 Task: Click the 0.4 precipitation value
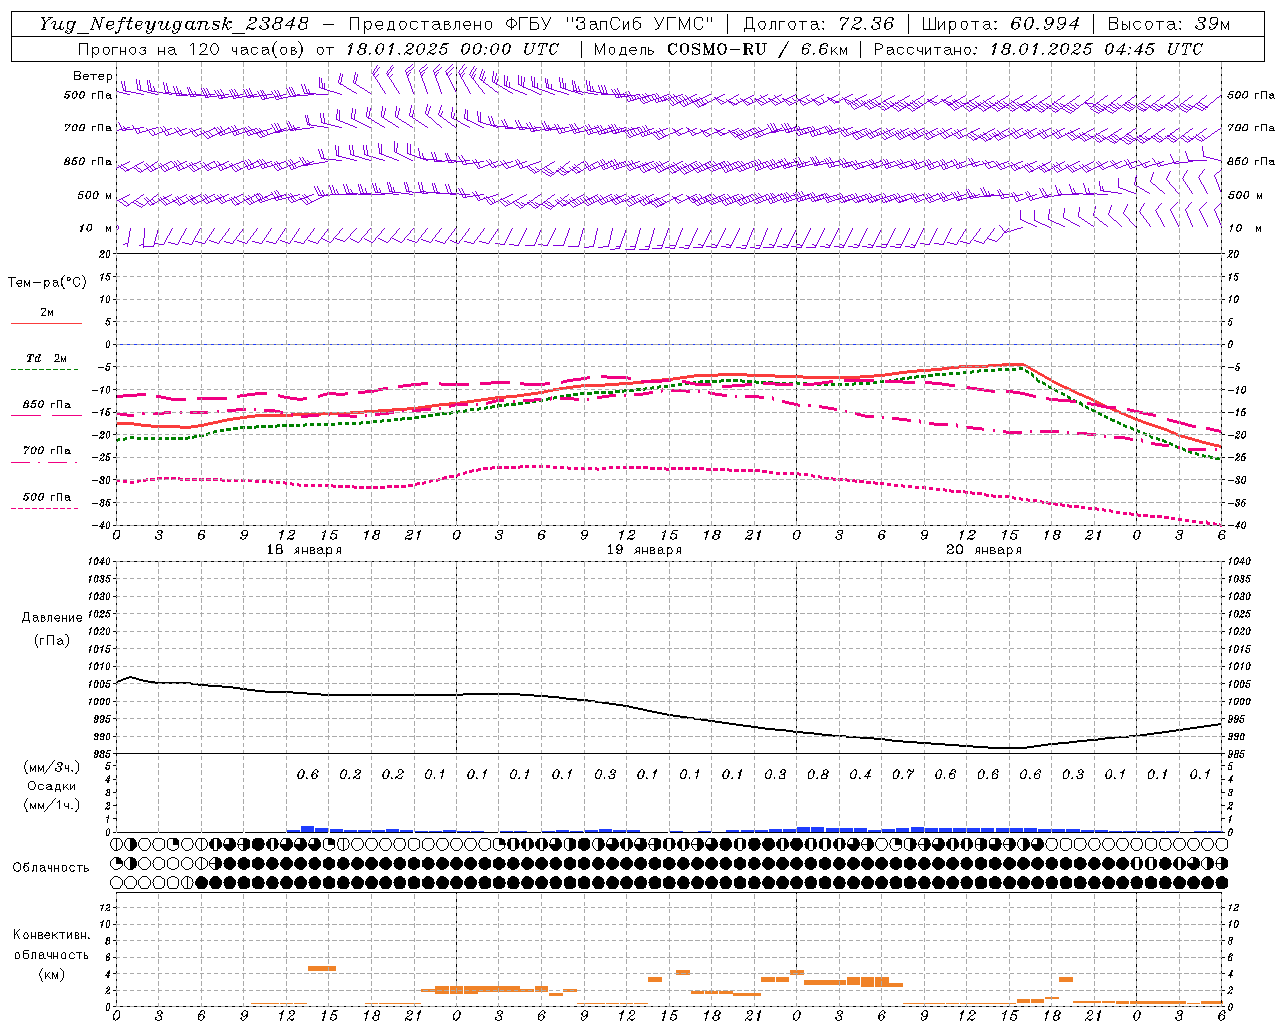pos(860,774)
